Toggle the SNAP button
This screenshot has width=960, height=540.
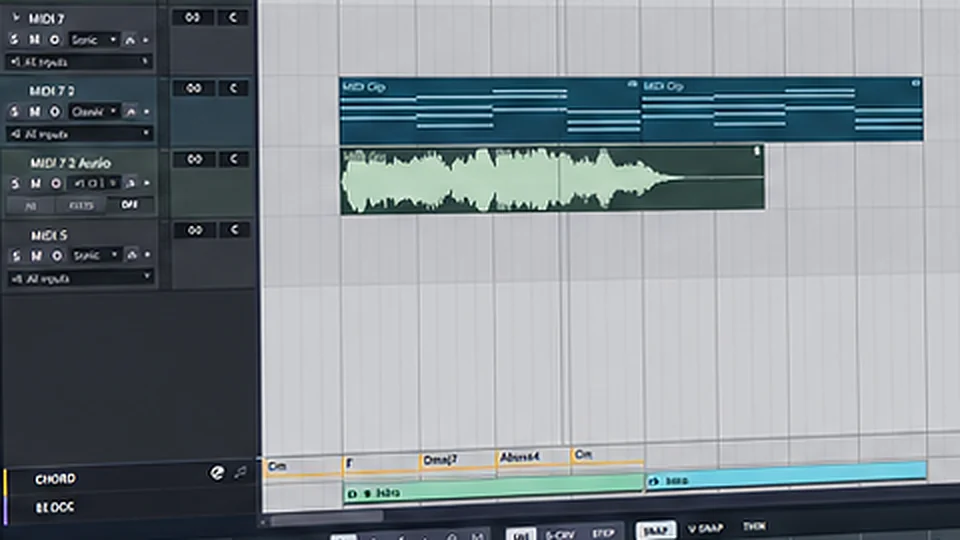click(656, 530)
